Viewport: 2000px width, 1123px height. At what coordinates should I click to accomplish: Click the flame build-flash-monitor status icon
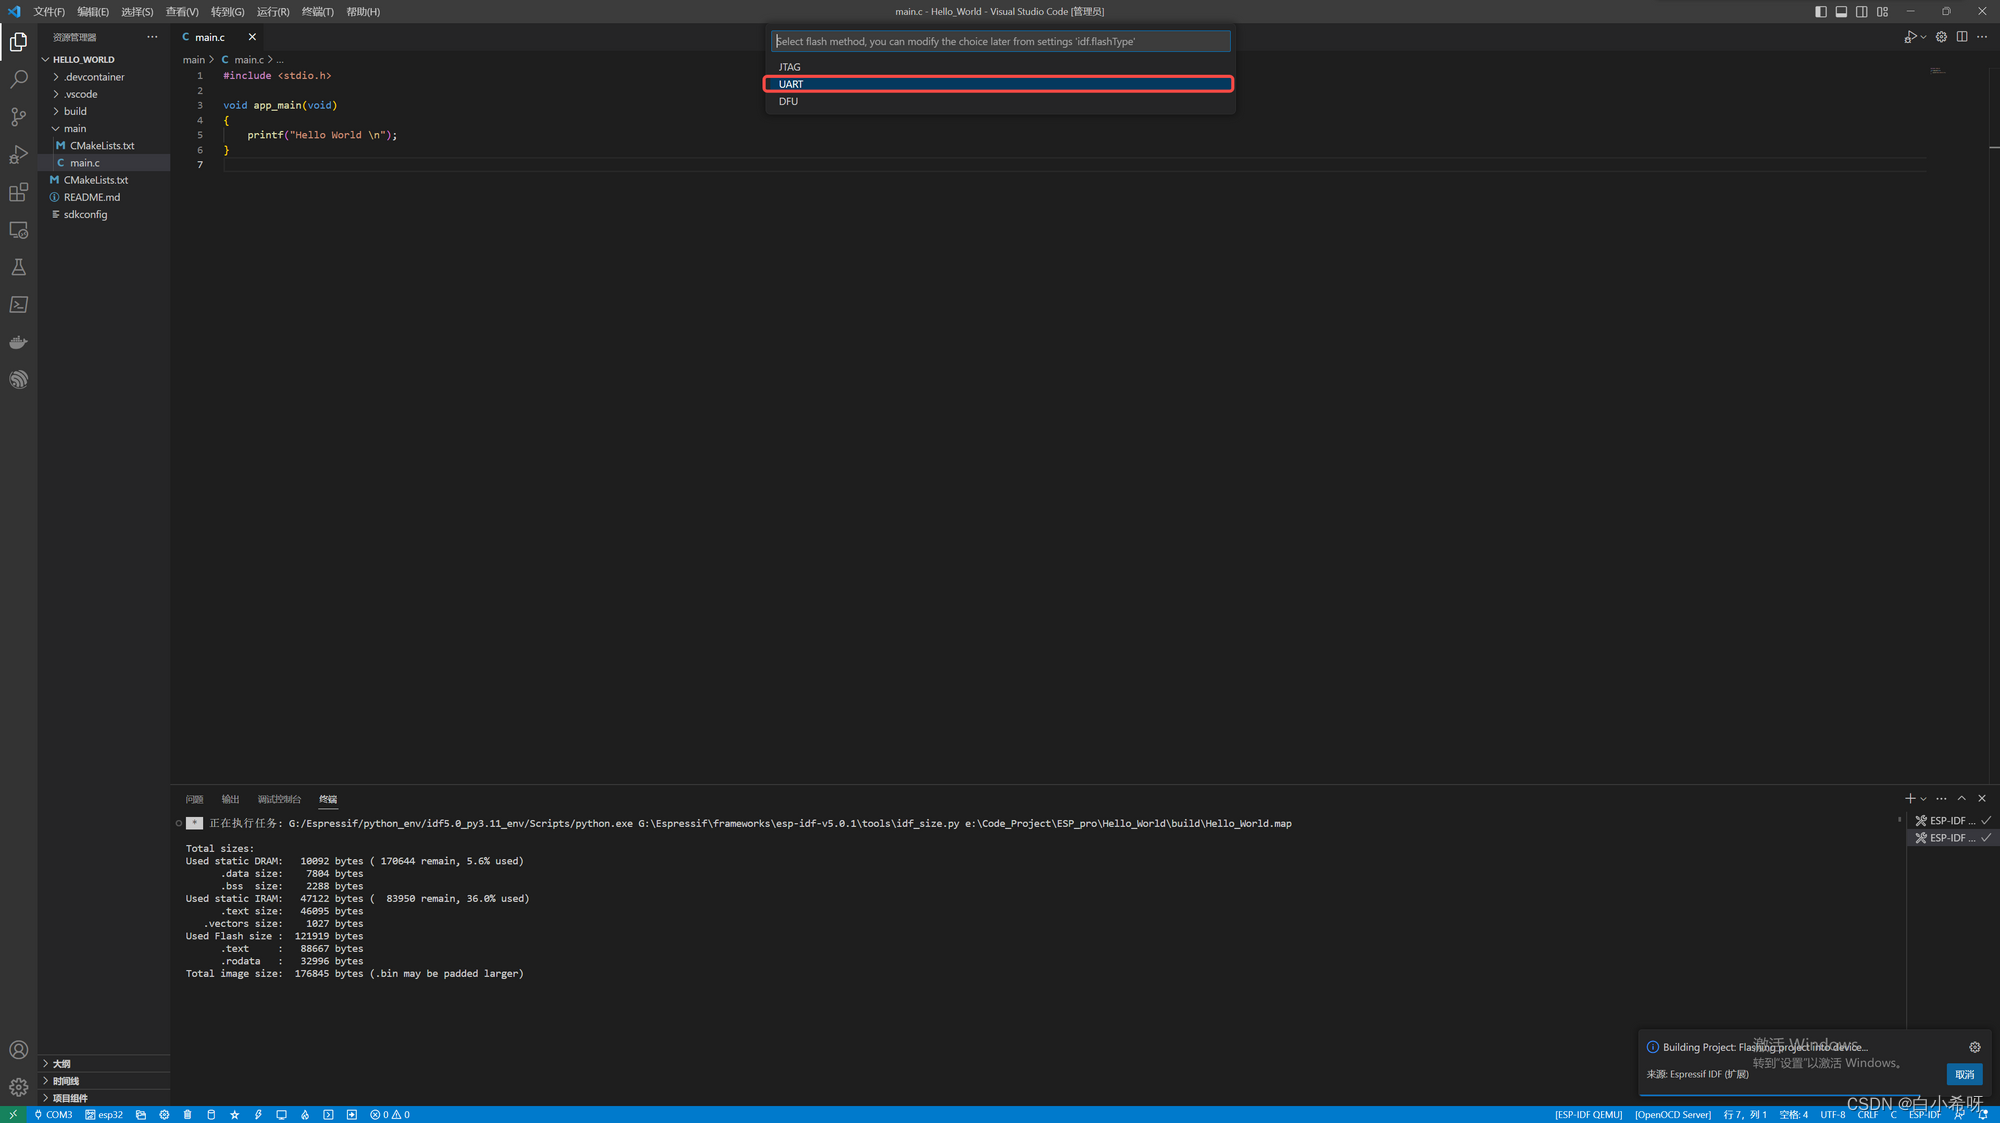tap(305, 1114)
